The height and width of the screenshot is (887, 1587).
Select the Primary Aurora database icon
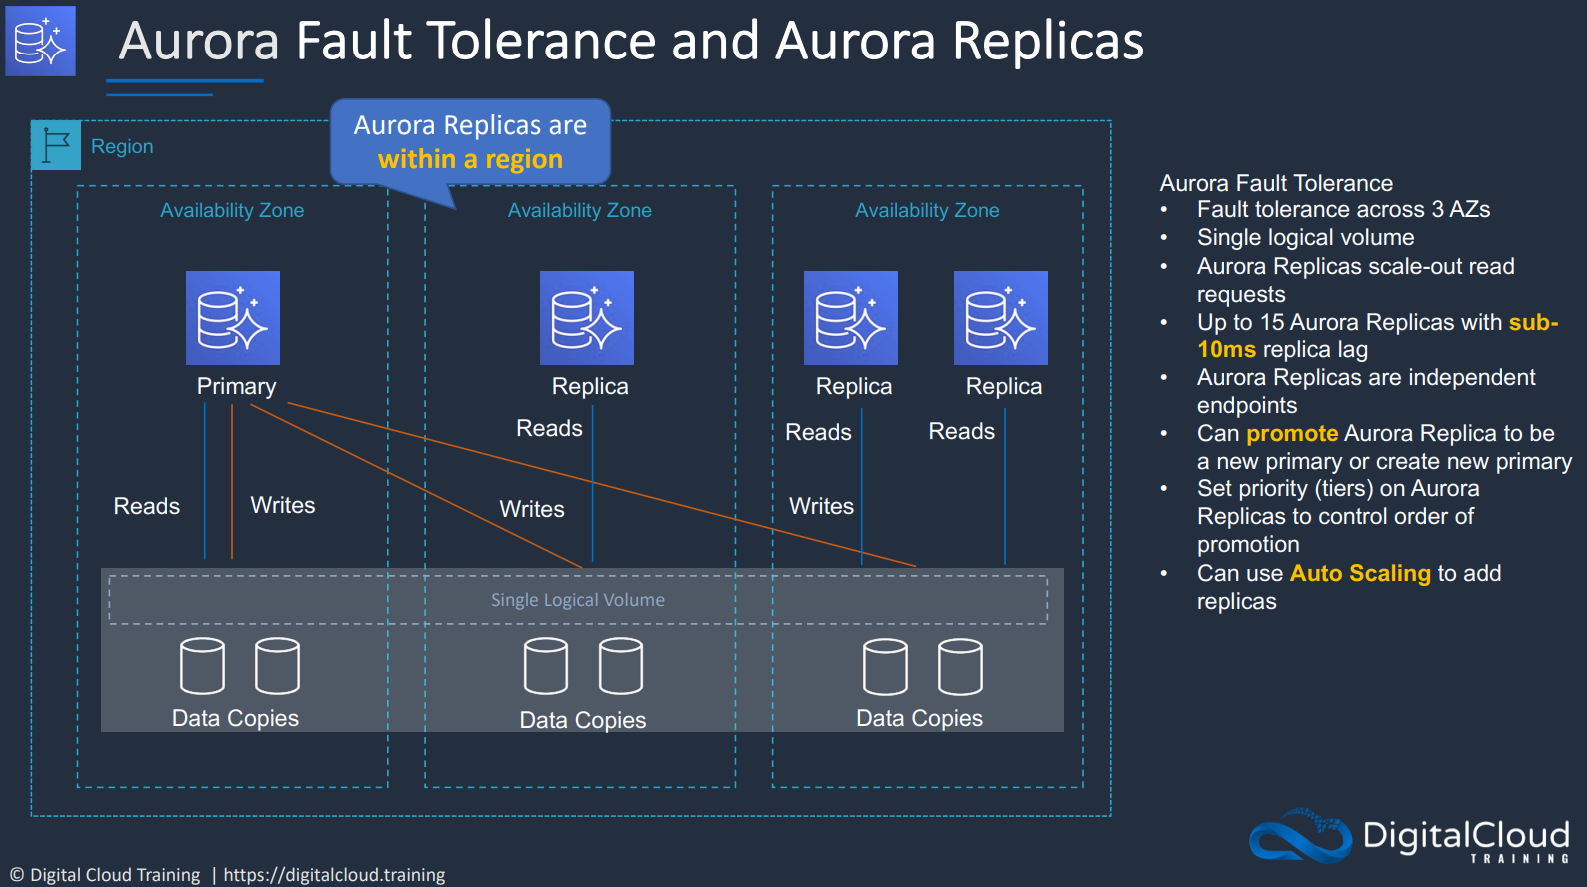[233, 318]
